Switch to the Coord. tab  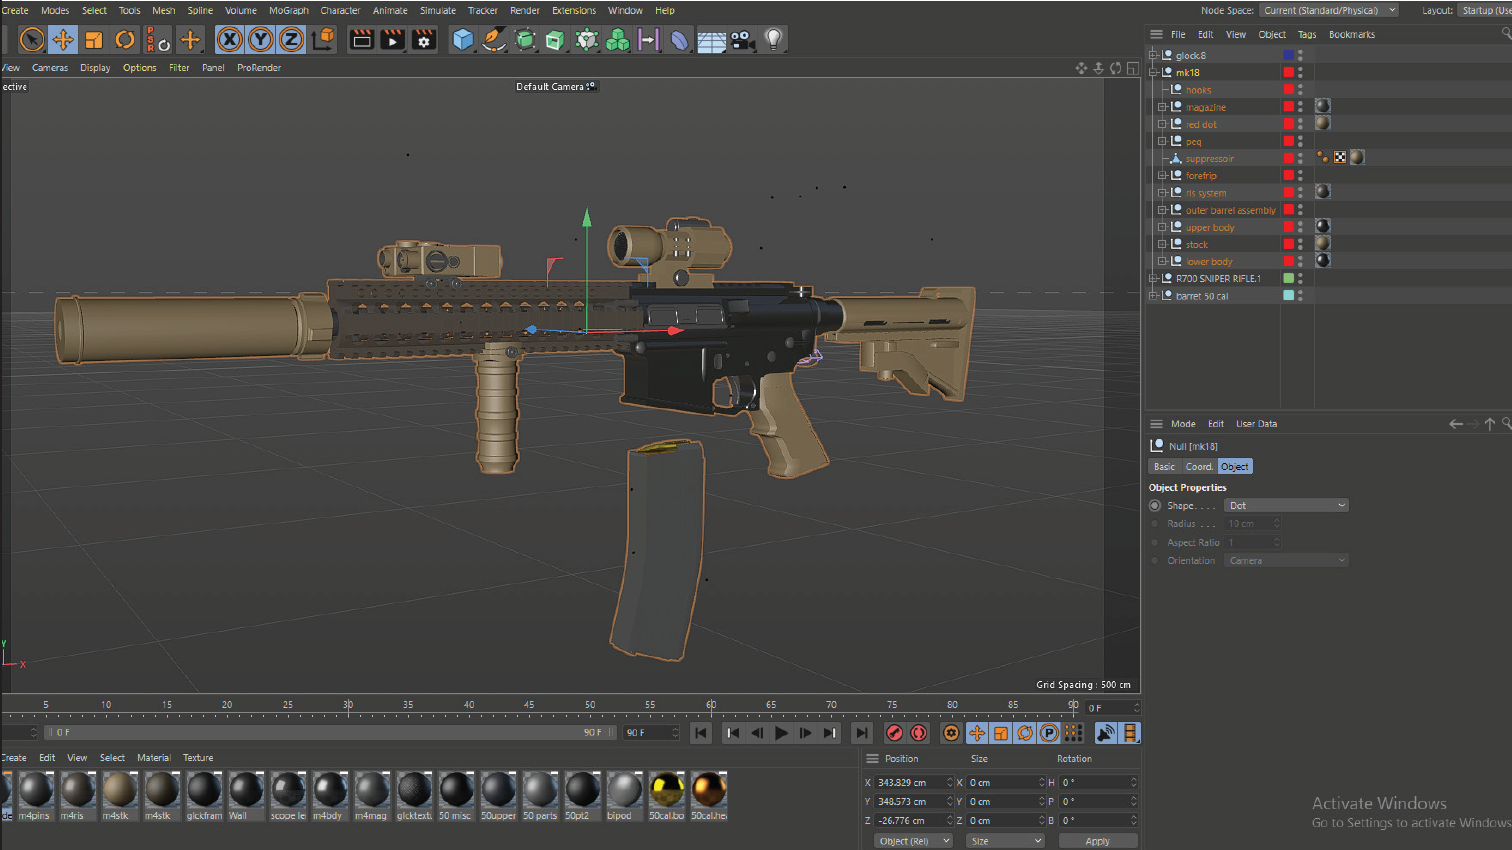click(x=1199, y=467)
